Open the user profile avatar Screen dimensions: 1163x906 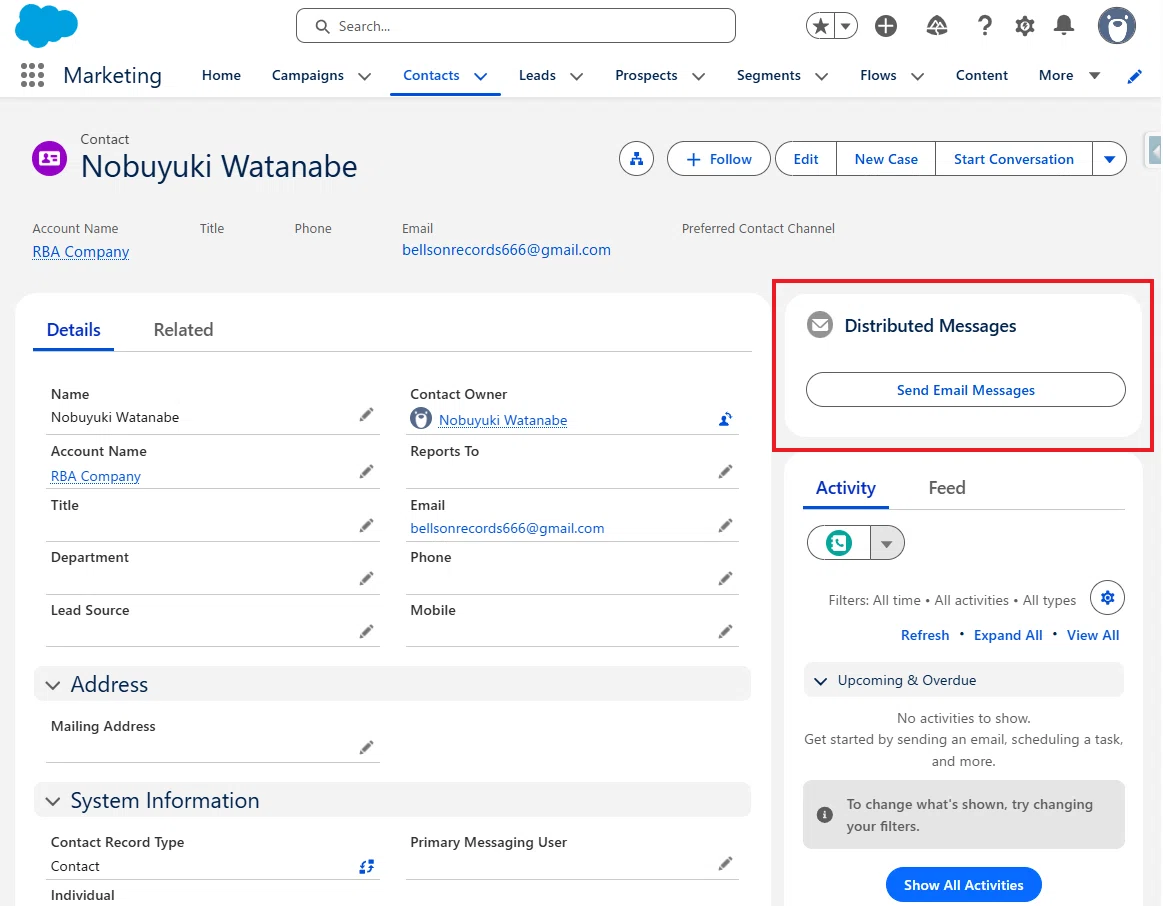click(x=1116, y=26)
